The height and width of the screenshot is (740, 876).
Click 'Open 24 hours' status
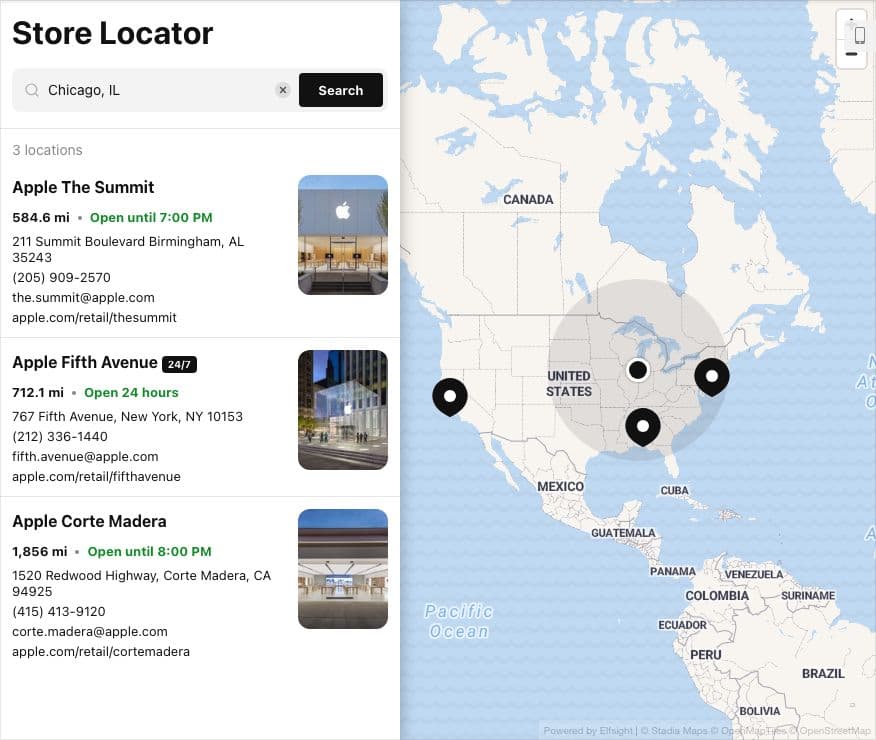pos(131,393)
